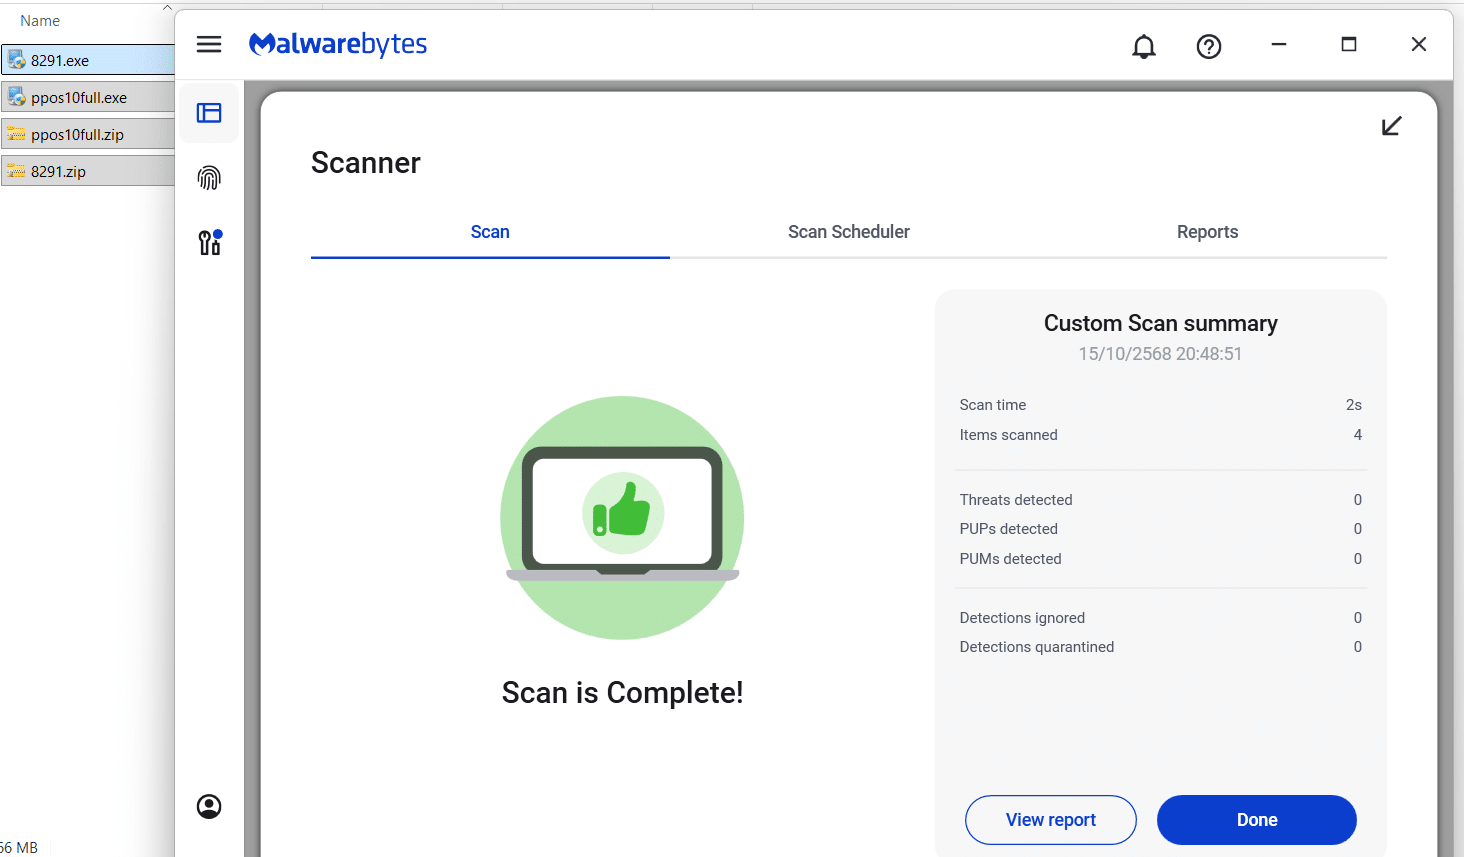The width and height of the screenshot is (1464, 857).
Task: Select the dashboard icon in sidebar
Action: [209, 113]
